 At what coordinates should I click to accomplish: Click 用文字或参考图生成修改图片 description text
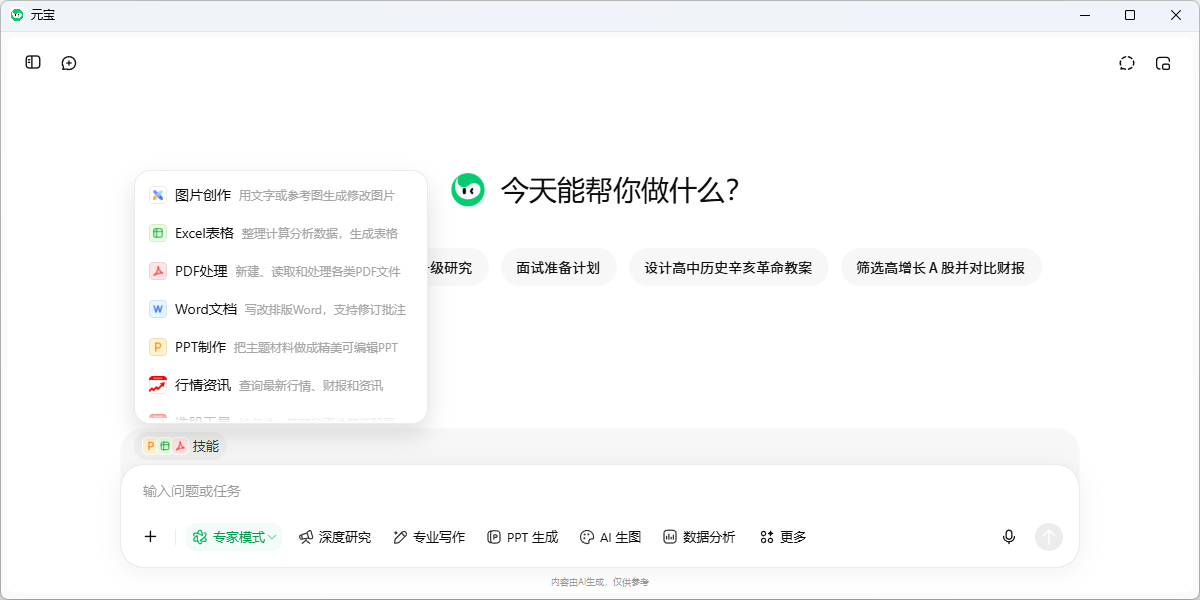point(316,195)
